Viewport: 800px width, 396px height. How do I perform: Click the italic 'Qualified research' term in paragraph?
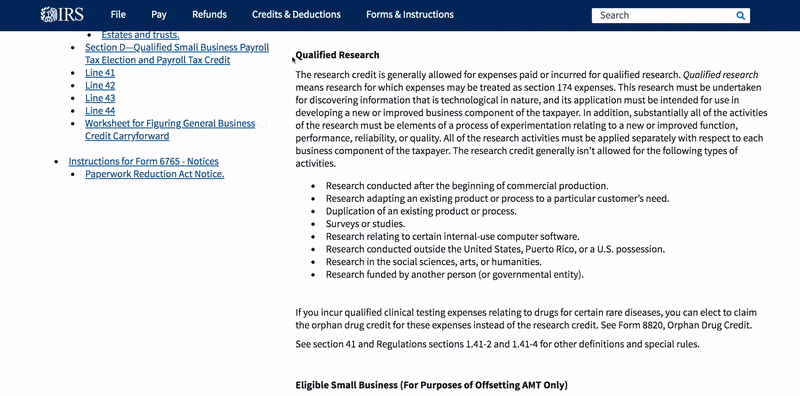720,75
